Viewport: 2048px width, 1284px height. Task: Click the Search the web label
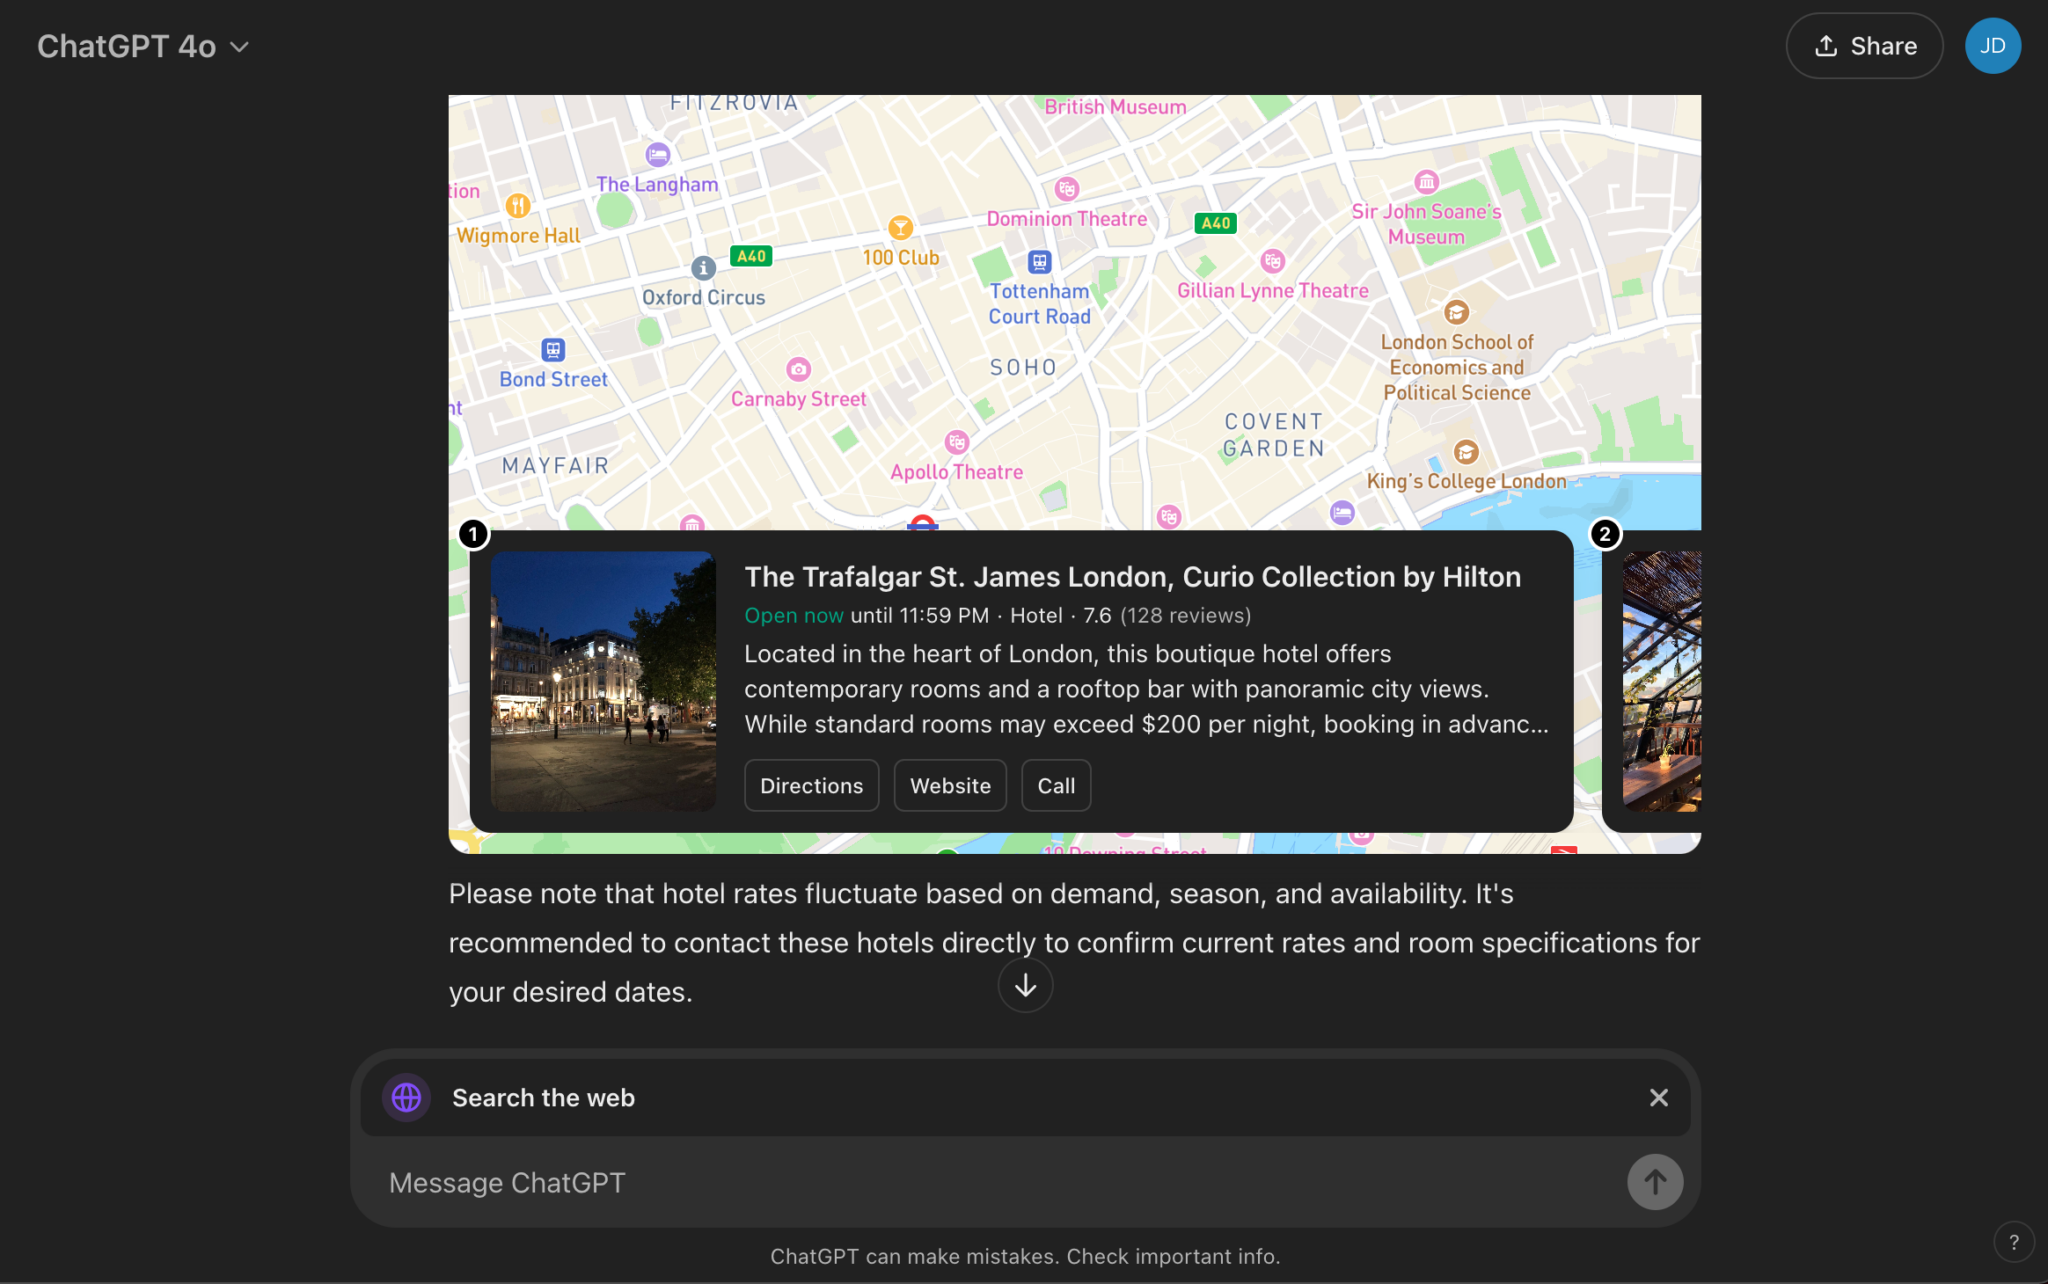543,1098
